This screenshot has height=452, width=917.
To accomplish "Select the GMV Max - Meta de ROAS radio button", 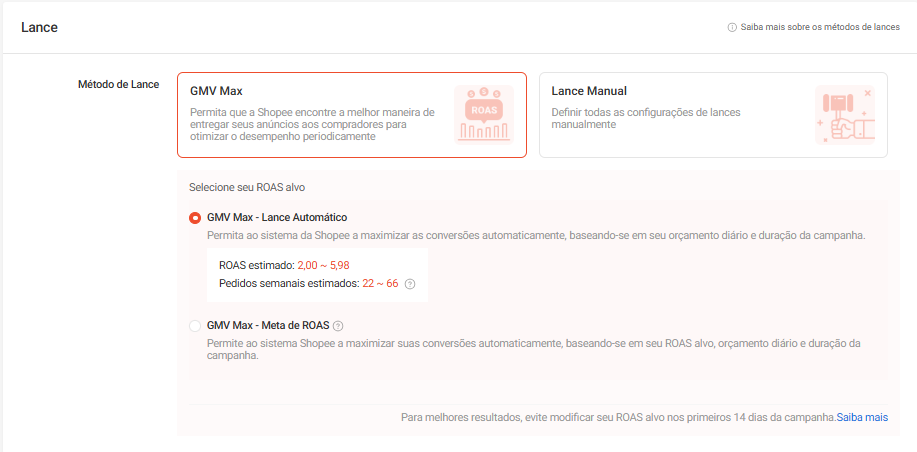I will [x=195, y=325].
